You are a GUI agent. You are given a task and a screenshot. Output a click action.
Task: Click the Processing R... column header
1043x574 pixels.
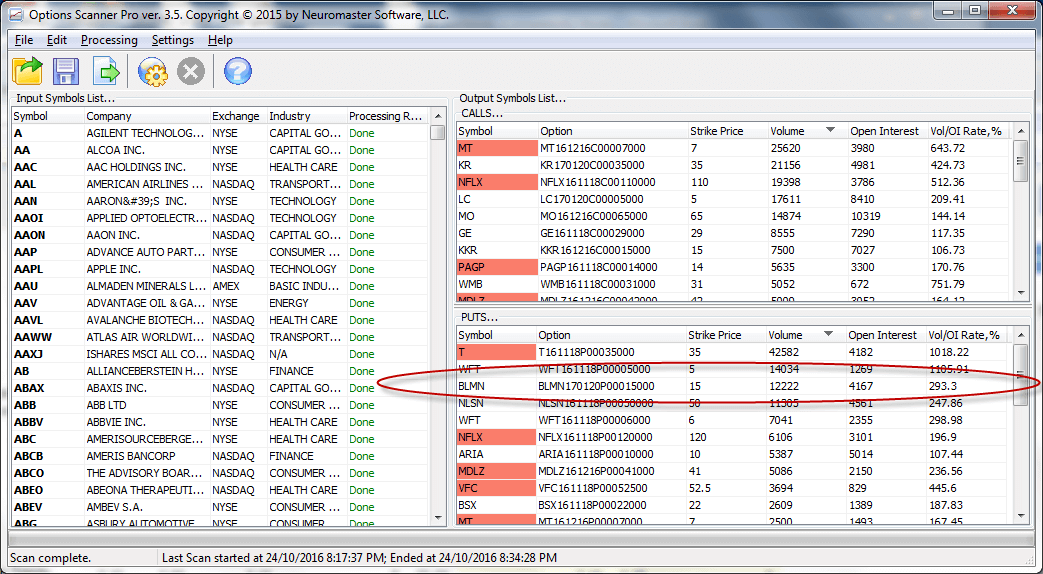click(388, 116)
